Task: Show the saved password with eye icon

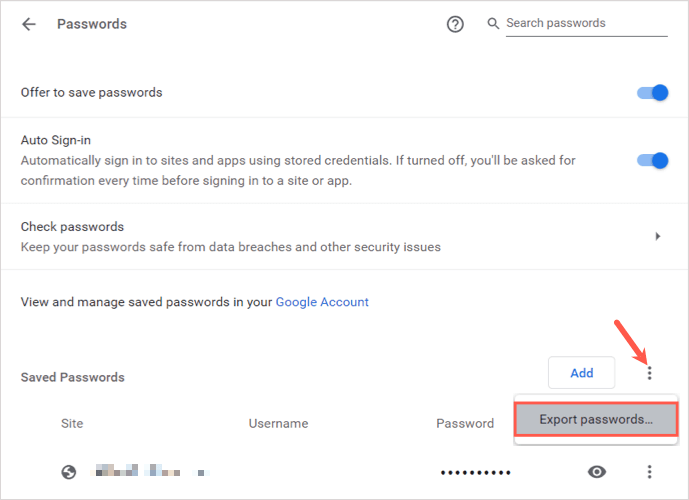Action: [x=598, y=472]
